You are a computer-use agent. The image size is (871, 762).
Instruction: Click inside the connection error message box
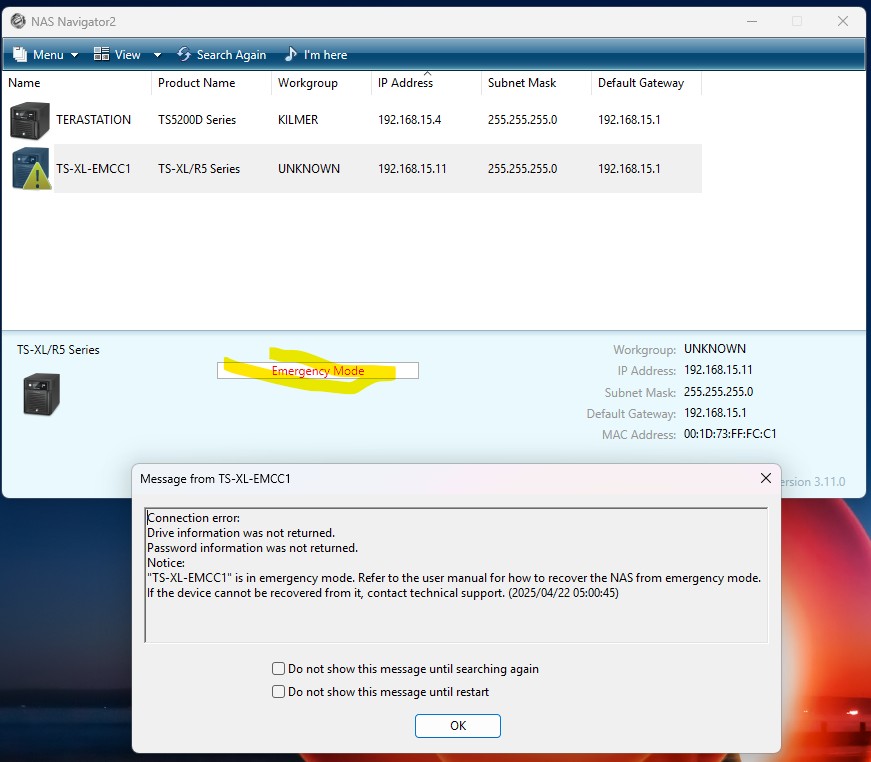click(x=456, y=575)
